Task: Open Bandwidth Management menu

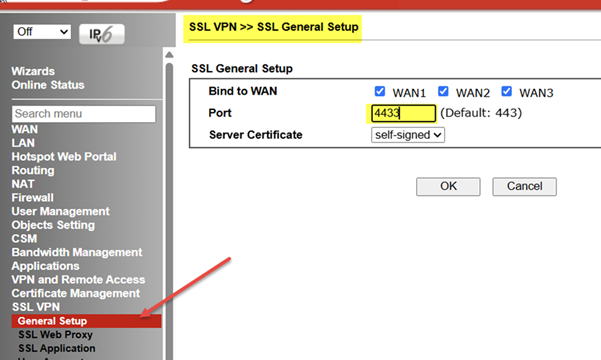Action: point(77,252)
